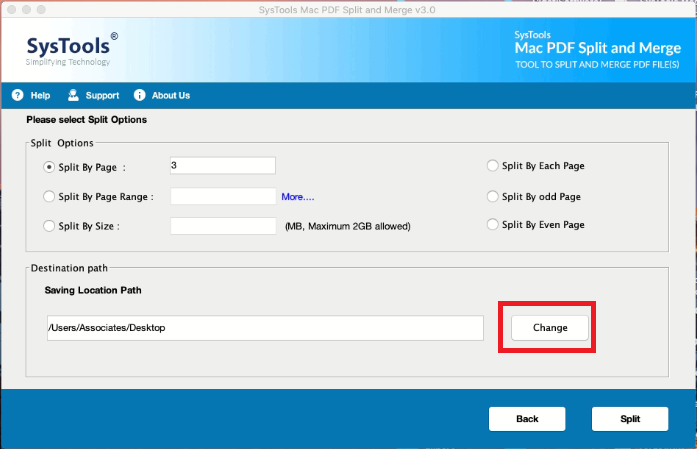Choose Split By odd Page option
This screenshot has width=697, height=449.
click(493, 196)
